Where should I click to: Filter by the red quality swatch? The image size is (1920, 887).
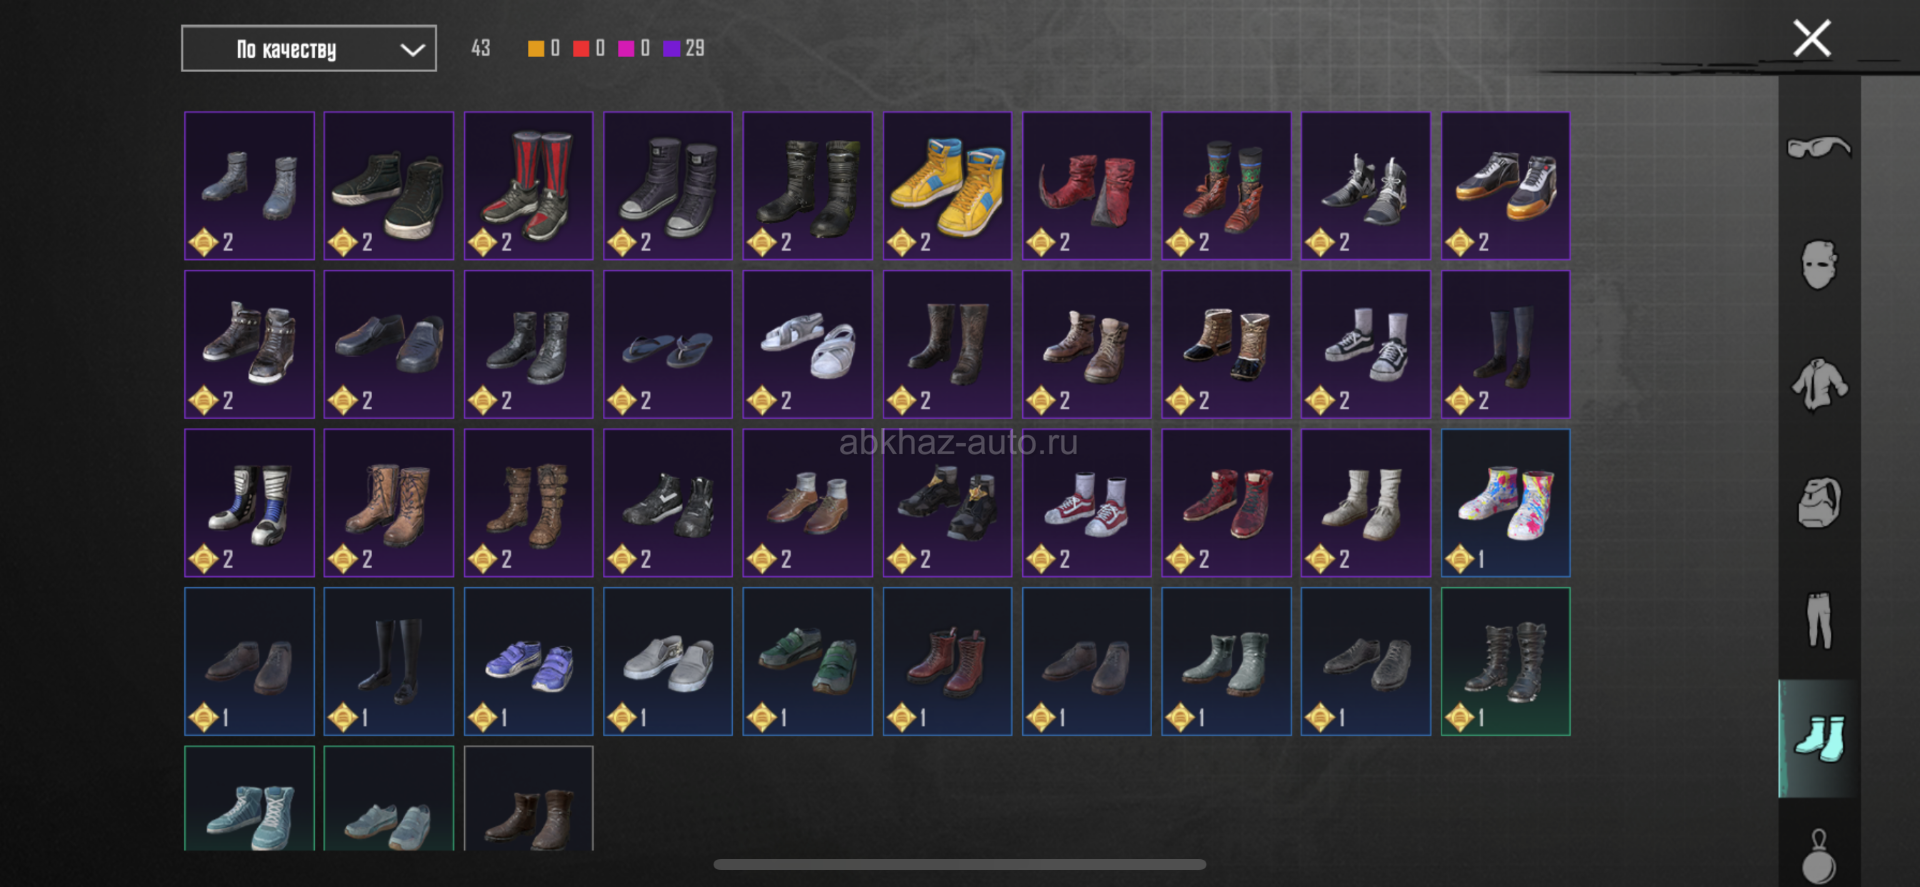click(581, 48)
